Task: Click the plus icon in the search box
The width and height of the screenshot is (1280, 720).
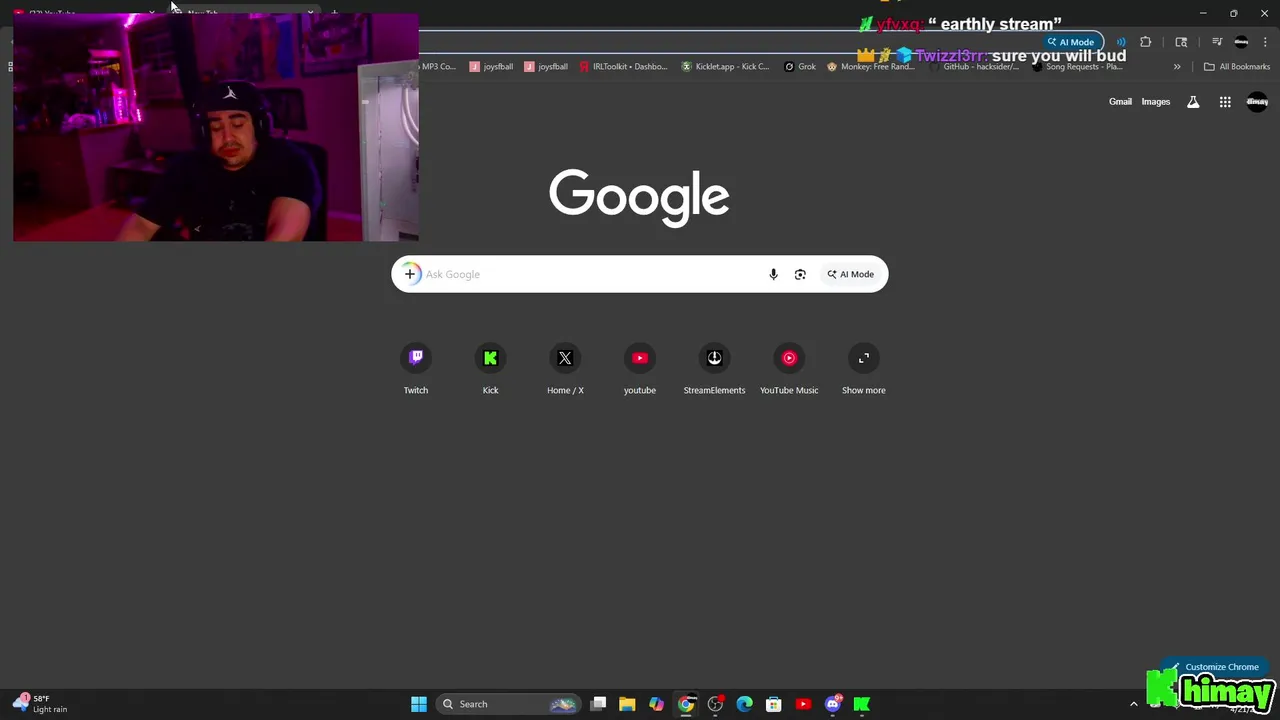Action: pos(410,274)
